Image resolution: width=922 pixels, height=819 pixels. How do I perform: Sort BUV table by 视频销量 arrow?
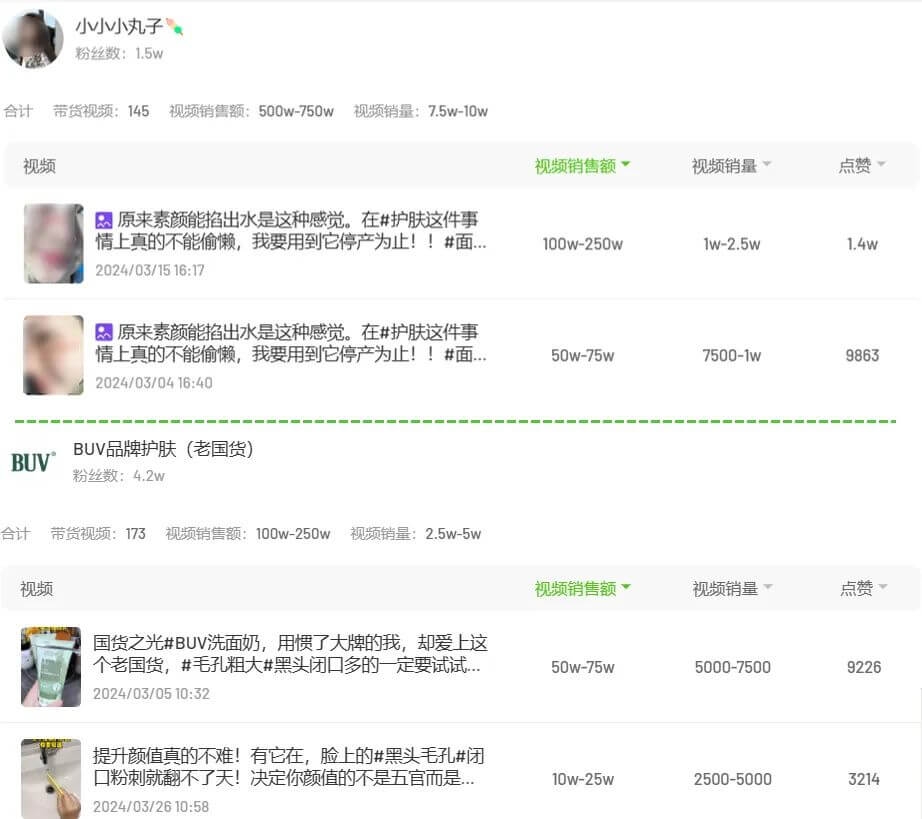(x=768, y=587)
